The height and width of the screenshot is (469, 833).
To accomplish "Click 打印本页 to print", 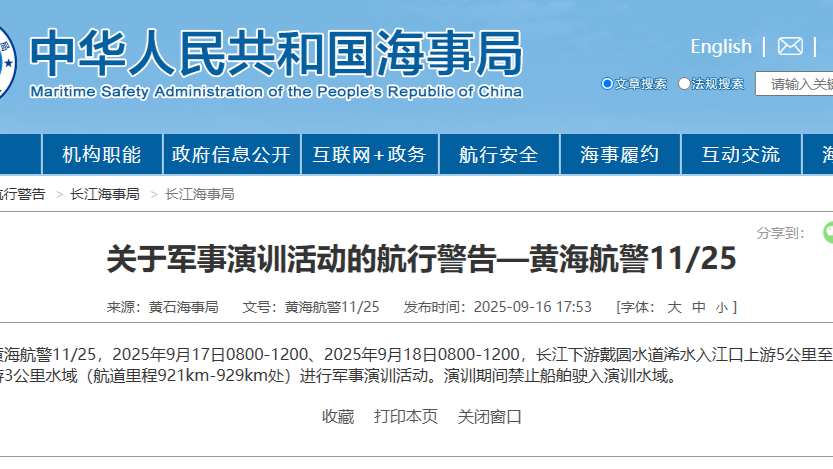I will click(406, 417).
